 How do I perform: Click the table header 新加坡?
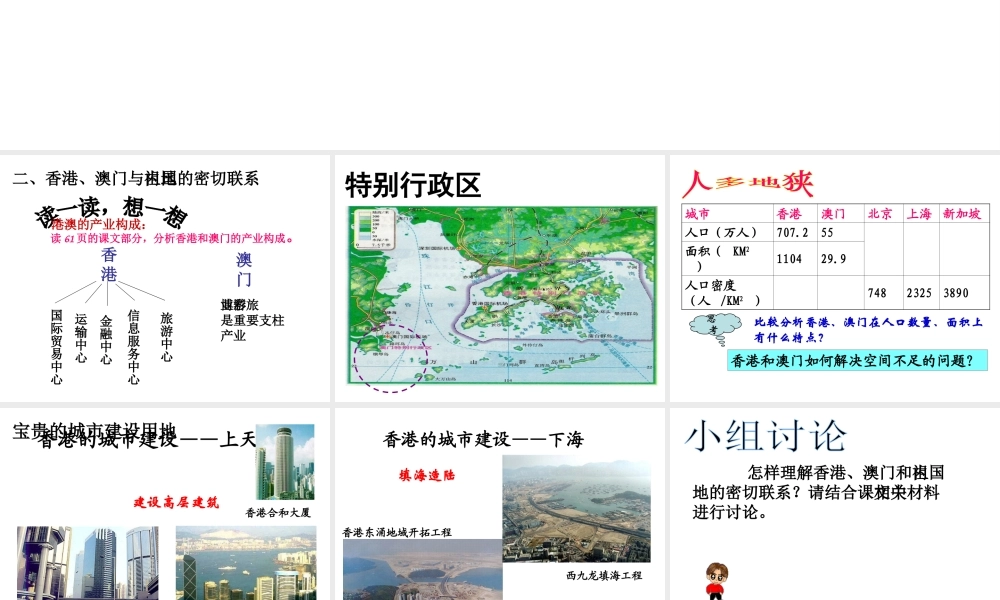(962, 214)
